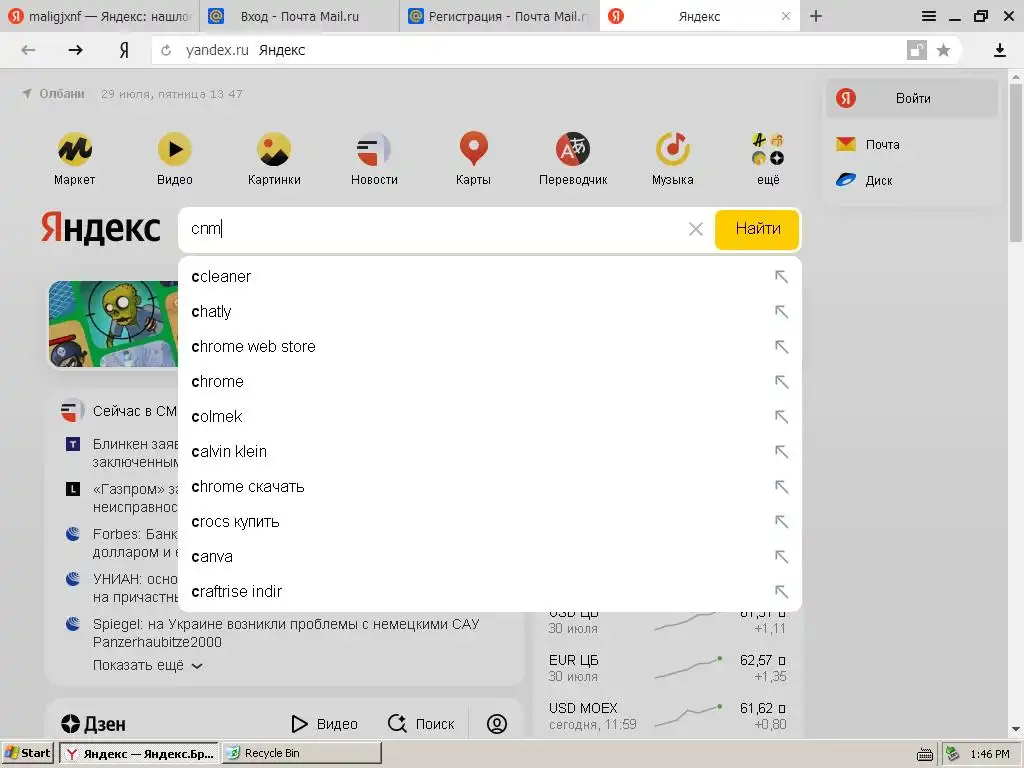Open the Dzen profile circle icon
This screenshot has width=1024, height=768.
coord(497,724)
